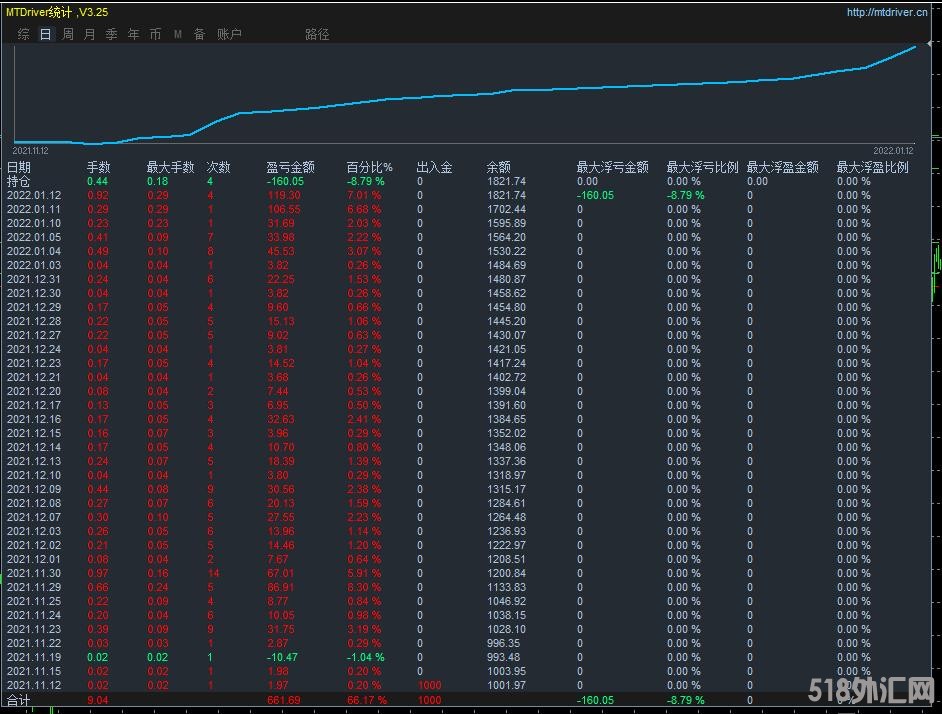Click the balance value 1595.89
Screen dimensions: 942x714
tap(506, 223)
